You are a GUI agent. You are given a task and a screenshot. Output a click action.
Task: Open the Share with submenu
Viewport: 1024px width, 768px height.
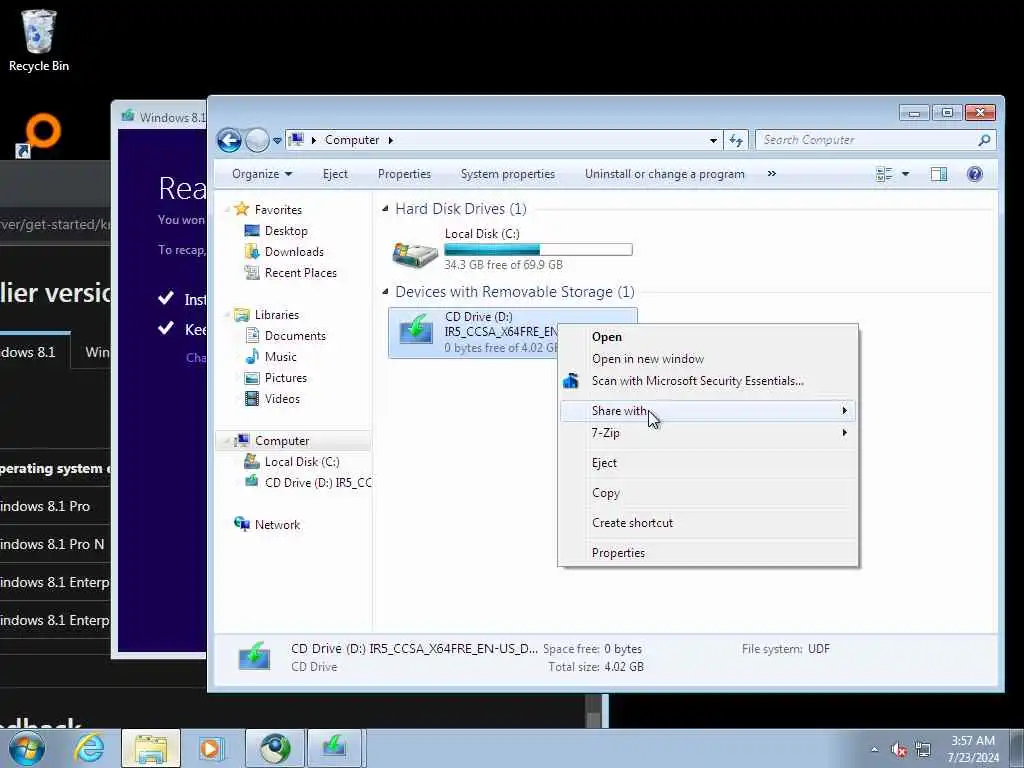[x=708, y=411]
